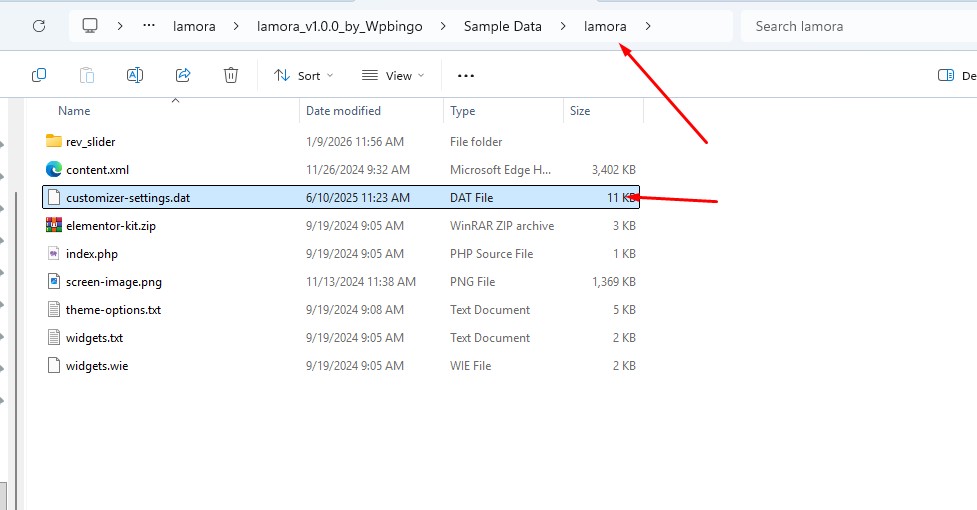The width and height of the screenshot is (977, 510).
Task: Click the Rename icon in toolbar
Action: 135,75
